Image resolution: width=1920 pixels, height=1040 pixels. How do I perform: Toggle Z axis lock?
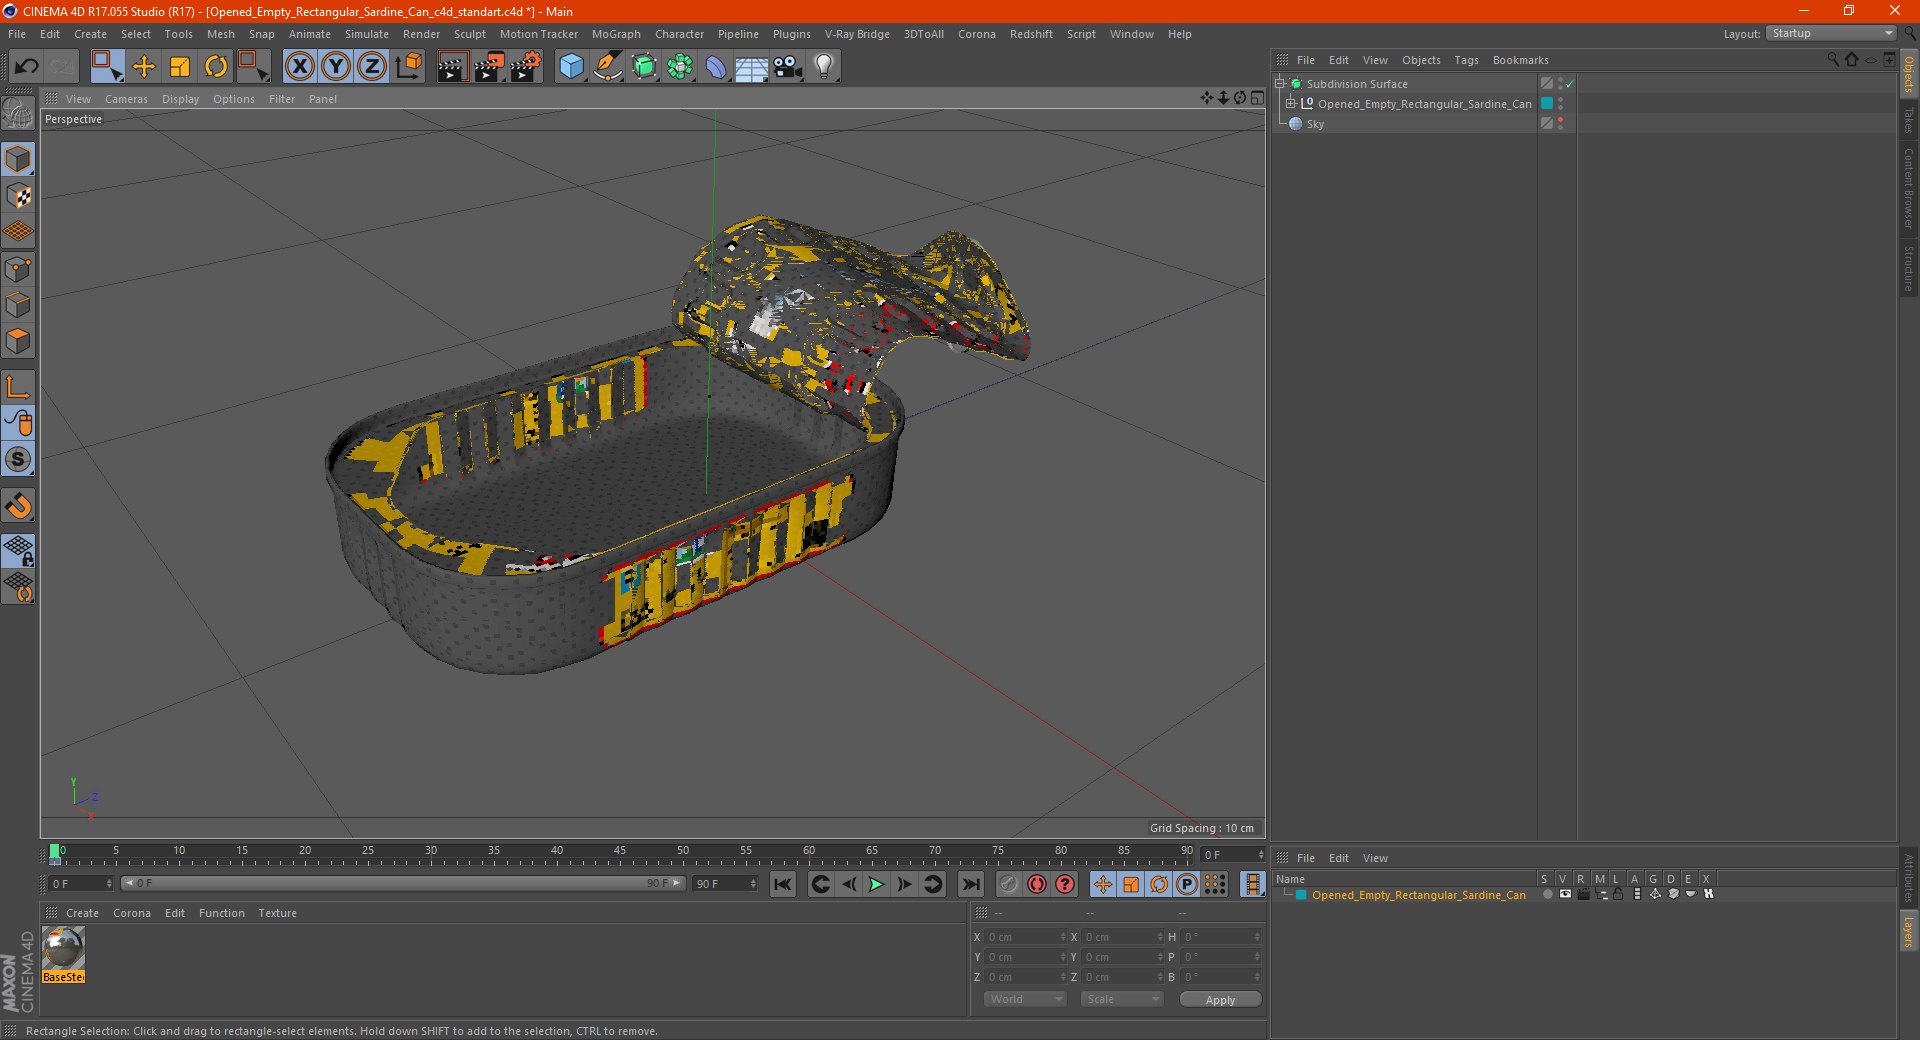[x=372, y=67]
